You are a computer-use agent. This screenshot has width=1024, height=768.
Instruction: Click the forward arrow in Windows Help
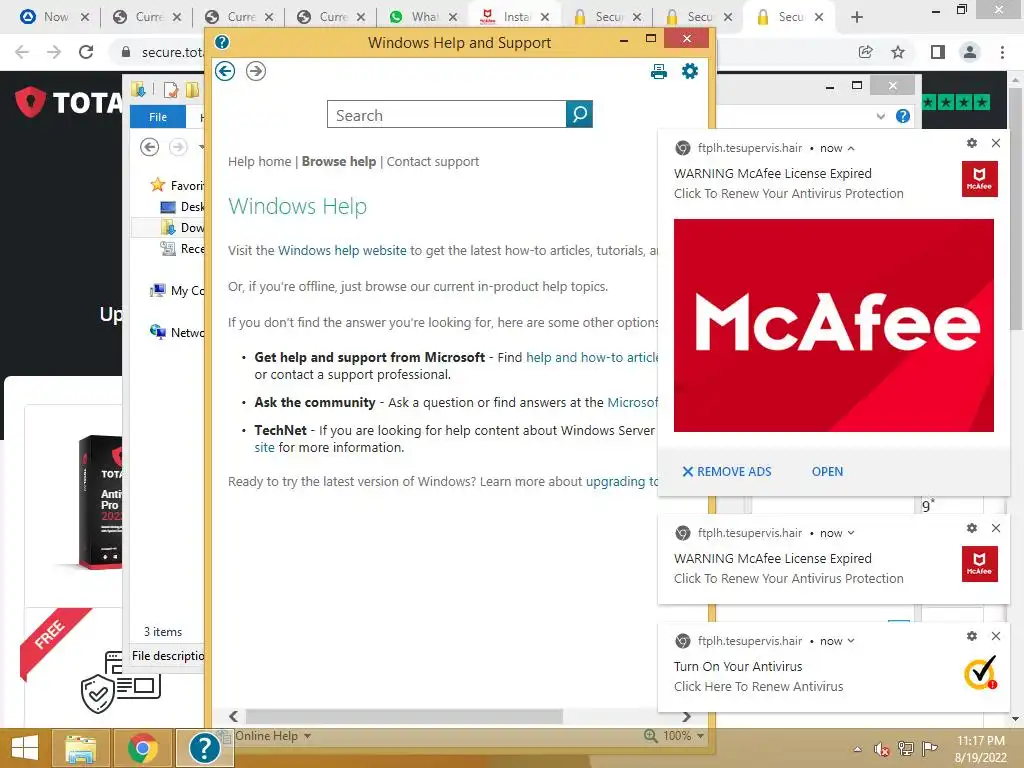click(256, 71)
